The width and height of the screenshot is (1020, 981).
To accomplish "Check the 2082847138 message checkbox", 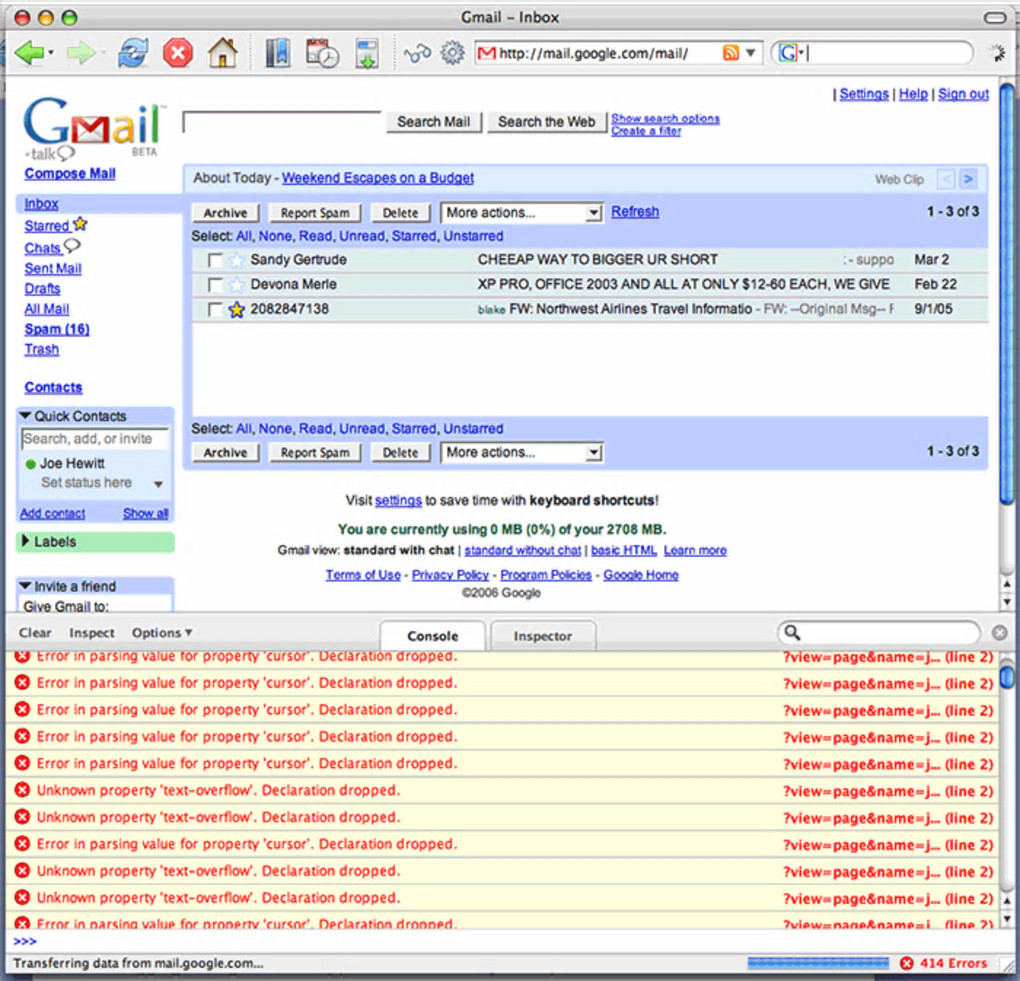I will [x=215, y=310].
